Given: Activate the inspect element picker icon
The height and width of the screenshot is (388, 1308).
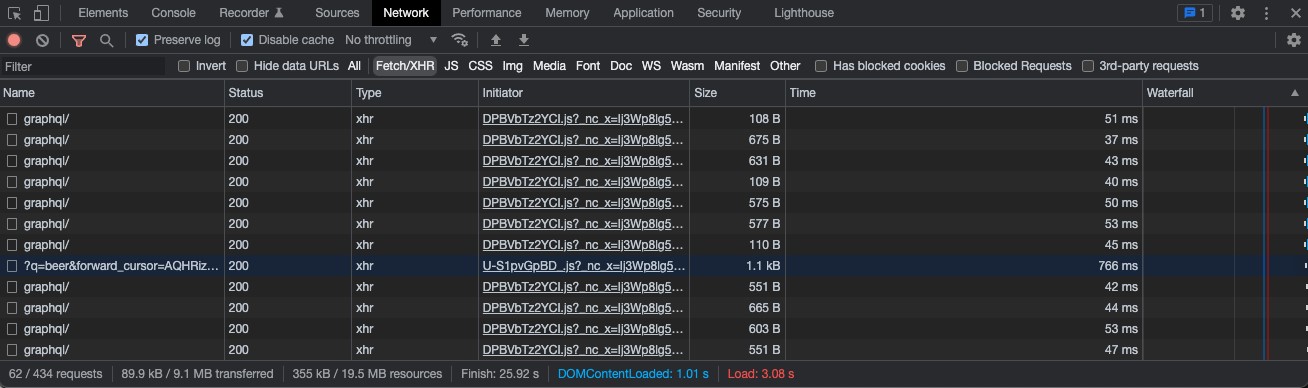Looking at the screenshot, I should tap(15, 13).
